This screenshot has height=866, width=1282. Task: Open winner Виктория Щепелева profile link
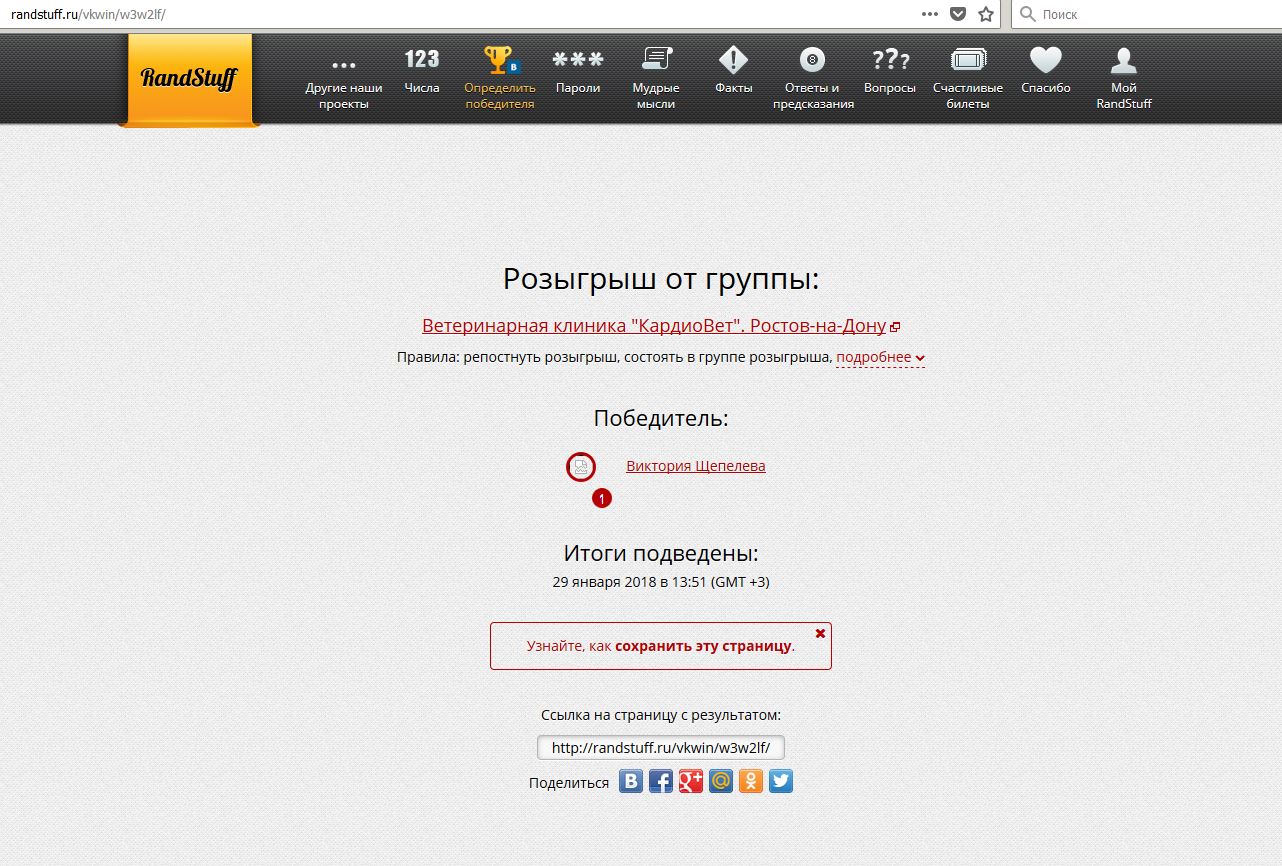696,466
